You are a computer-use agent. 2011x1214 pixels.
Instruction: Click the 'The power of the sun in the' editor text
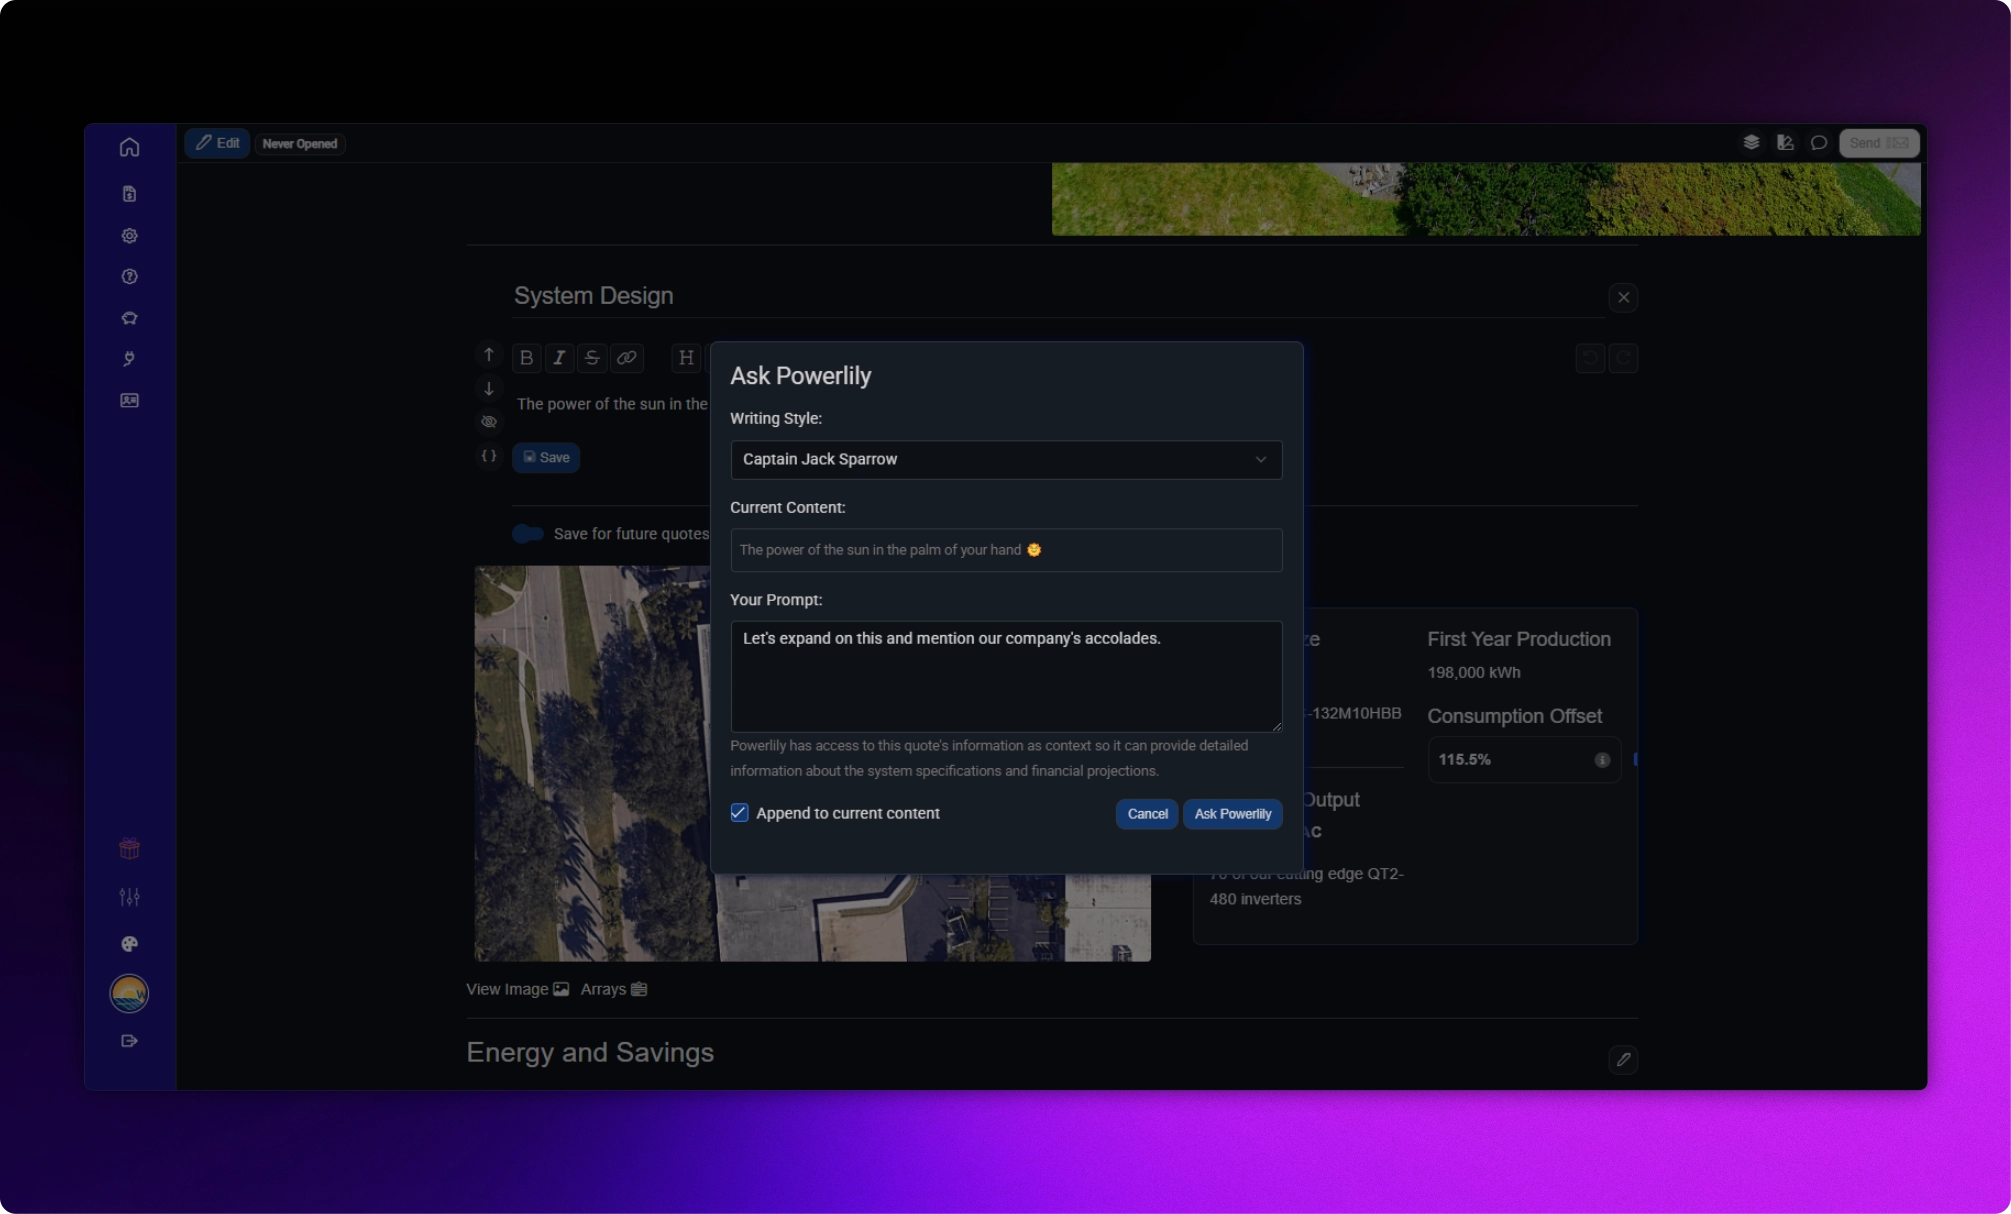click(611, 404)
